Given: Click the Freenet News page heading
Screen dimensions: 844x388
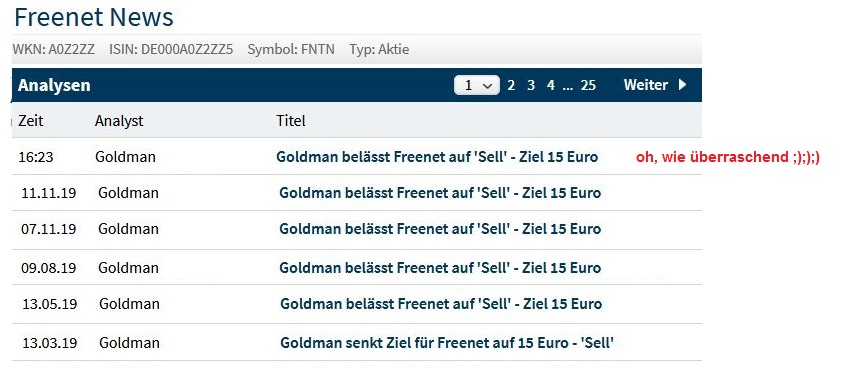Looking at the screenshot, I should point(94,17).
